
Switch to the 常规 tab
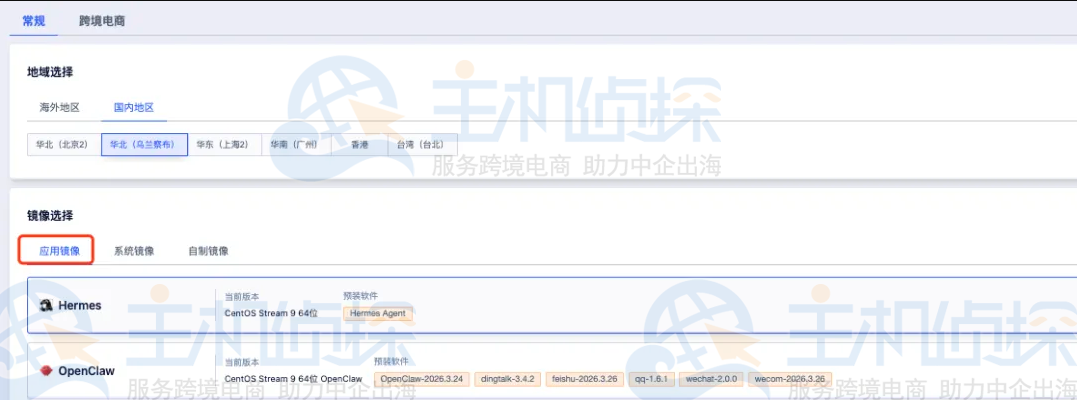click(34, 21)
